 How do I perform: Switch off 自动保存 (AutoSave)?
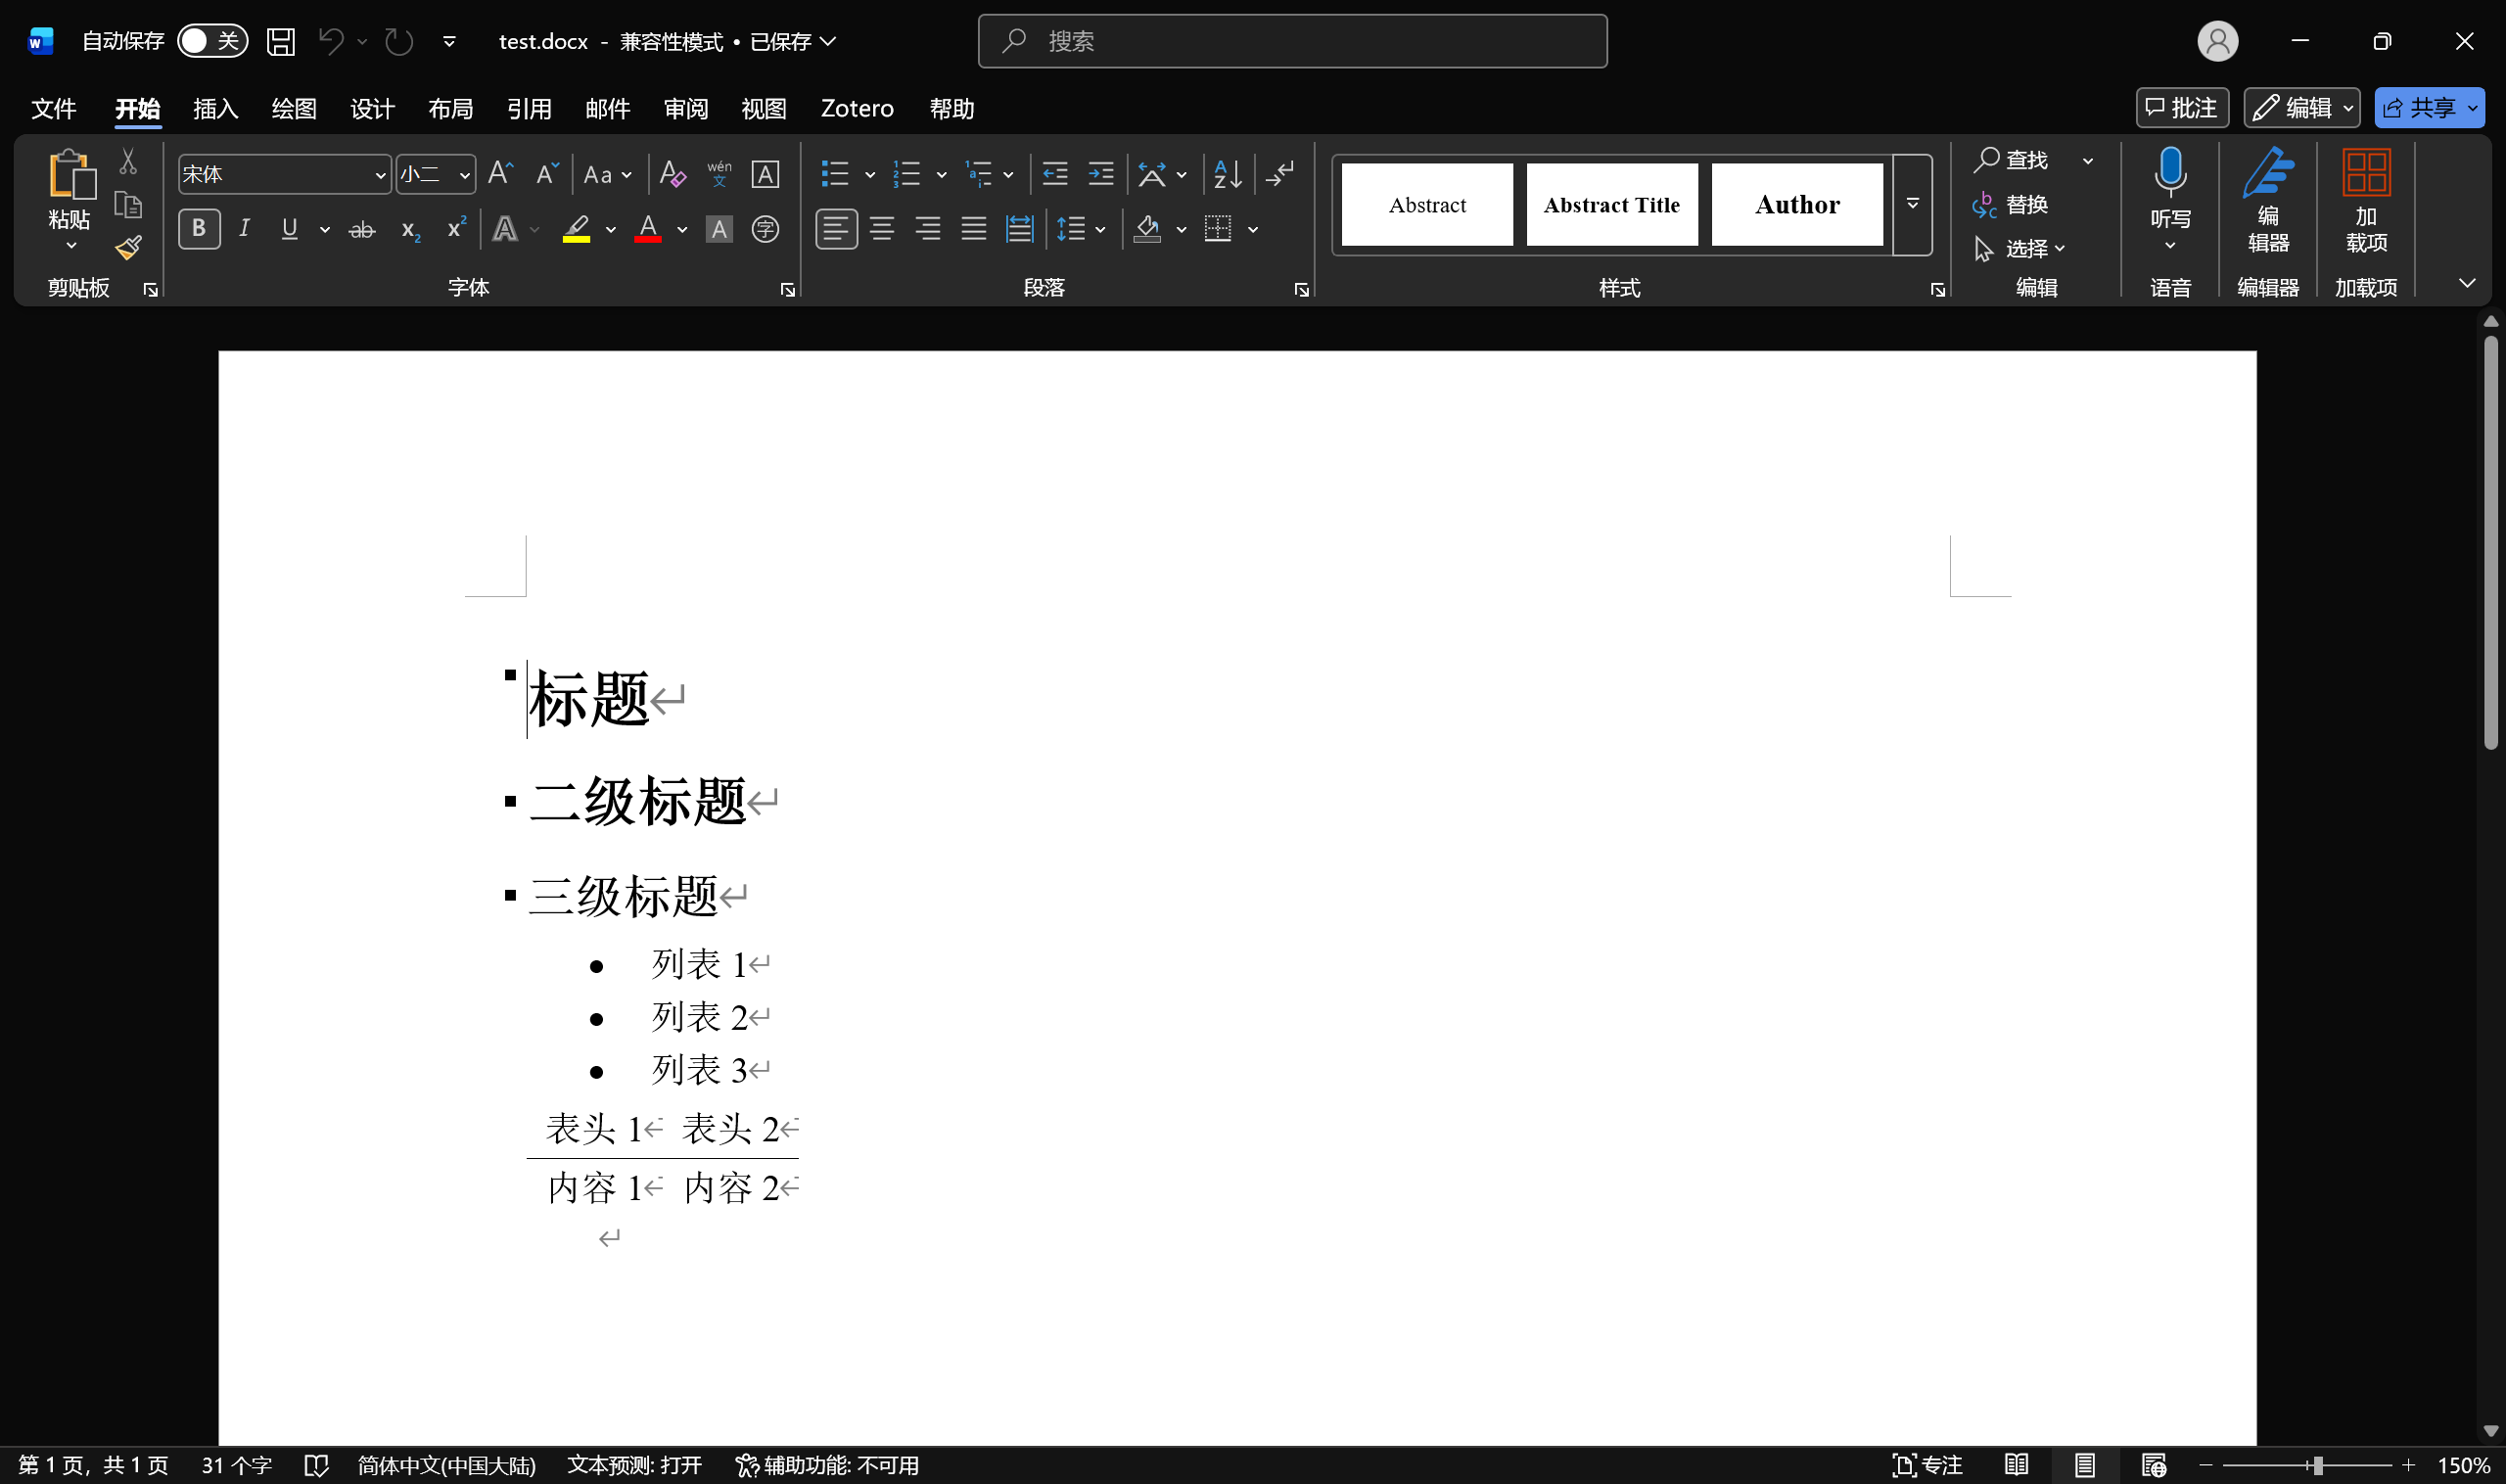click(x=211, y=41)
